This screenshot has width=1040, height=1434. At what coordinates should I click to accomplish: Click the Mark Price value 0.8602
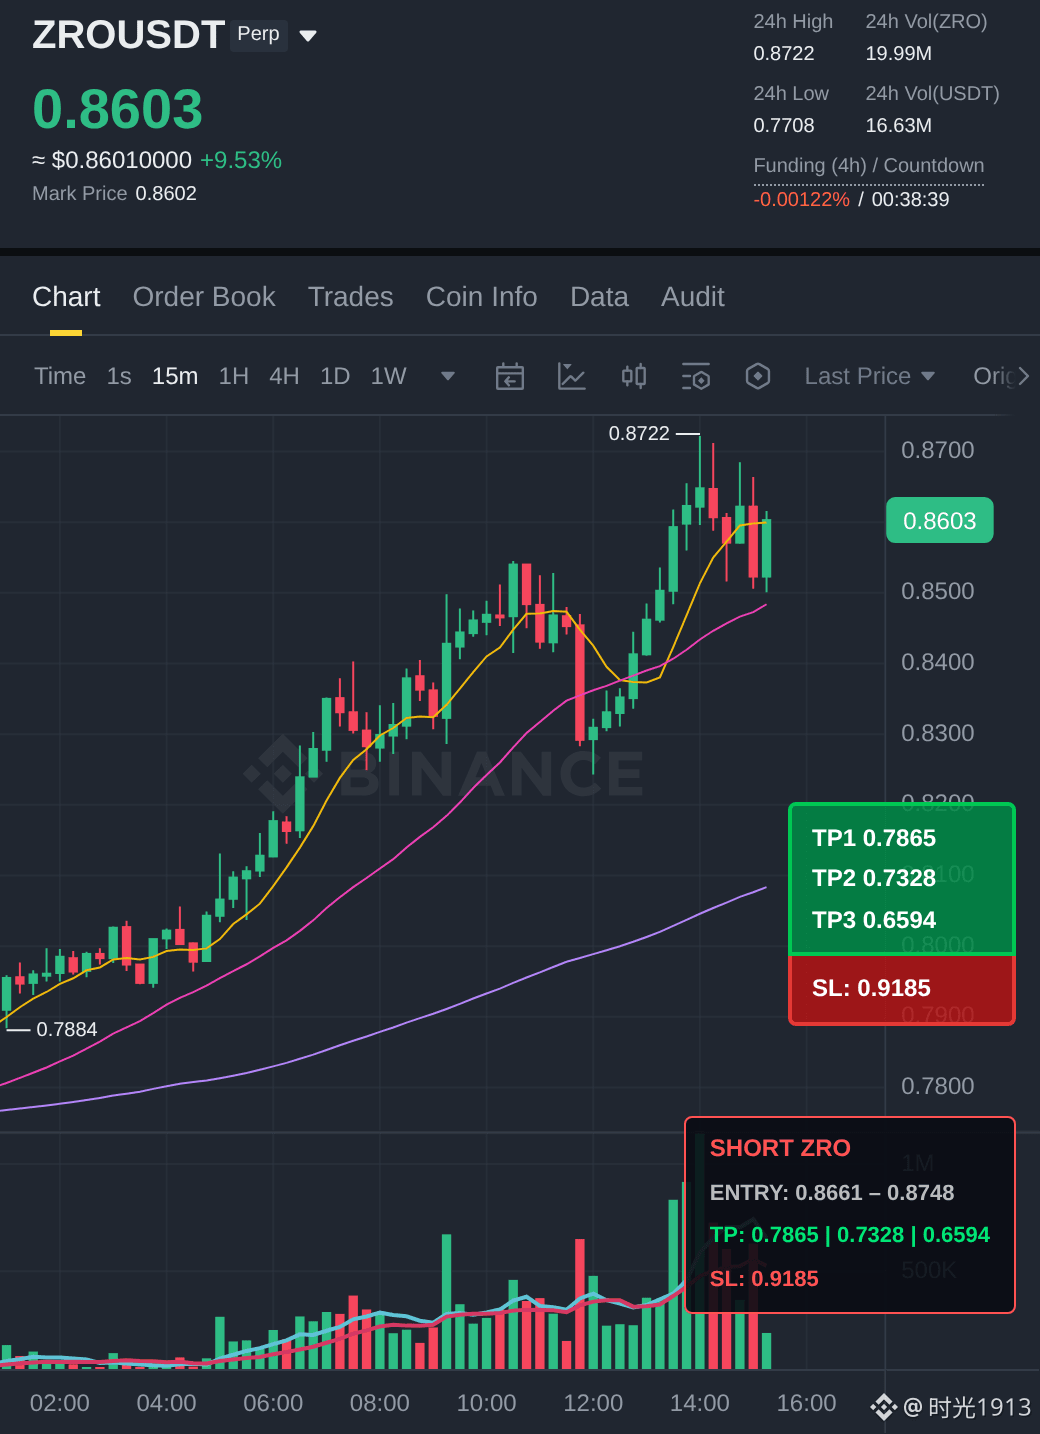pos(166,193)
